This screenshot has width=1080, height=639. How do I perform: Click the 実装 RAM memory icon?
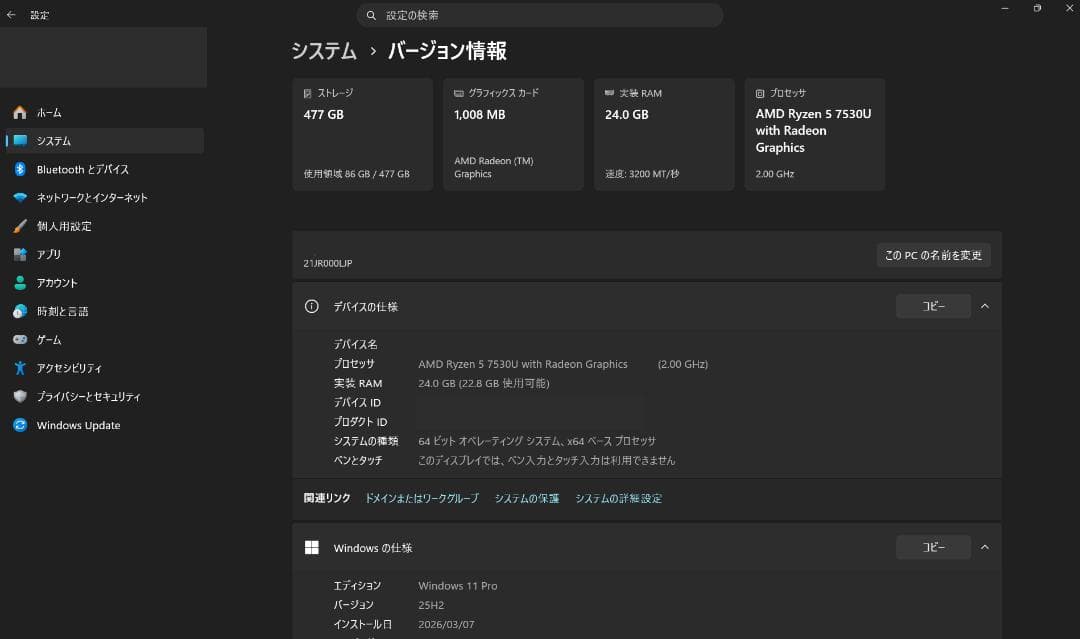[609, 93]
